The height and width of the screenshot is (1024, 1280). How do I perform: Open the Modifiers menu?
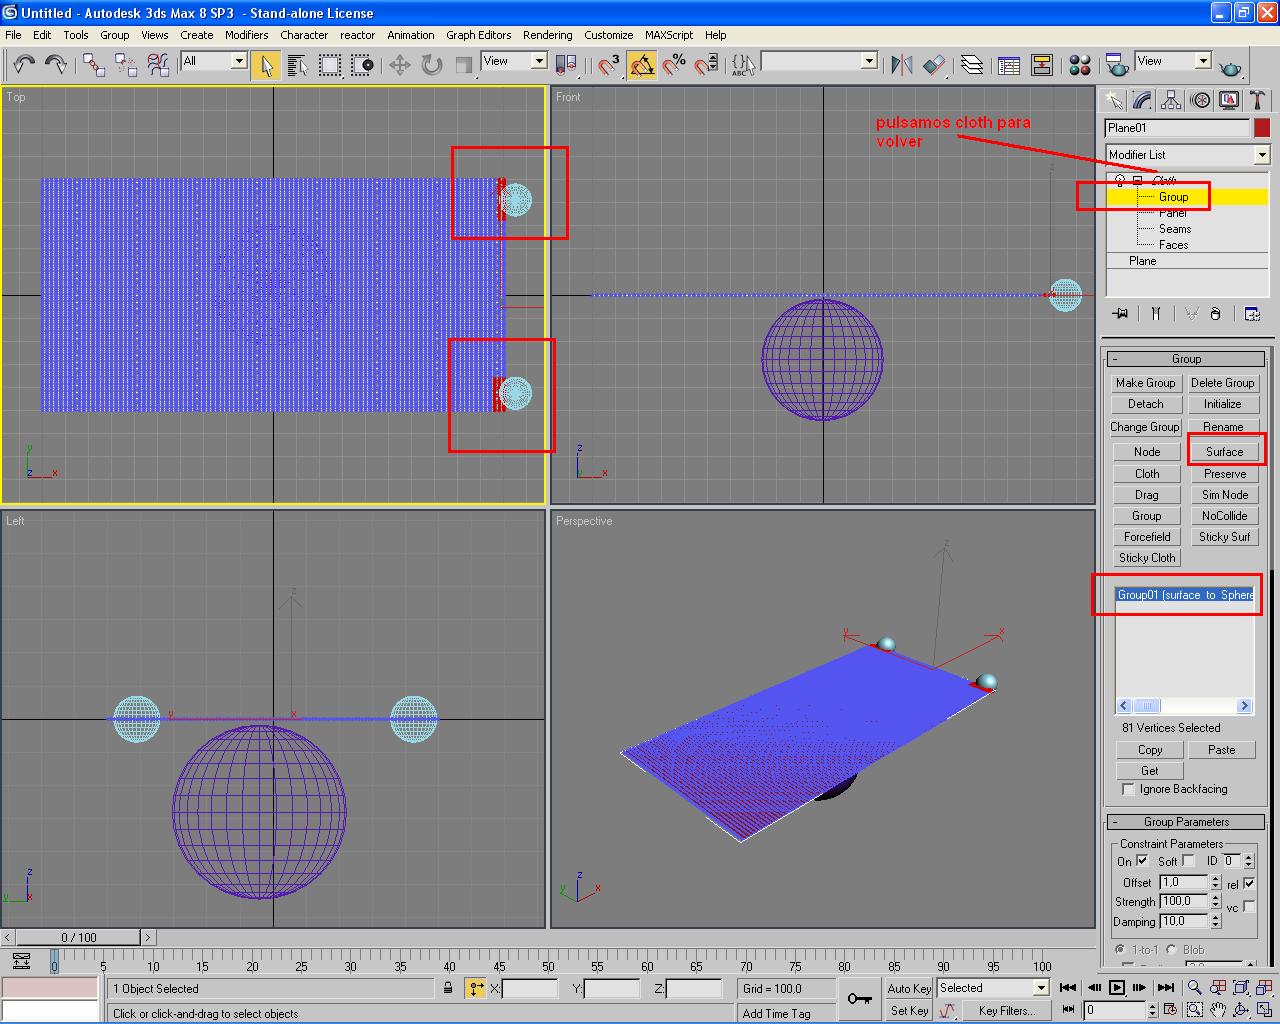246,35
